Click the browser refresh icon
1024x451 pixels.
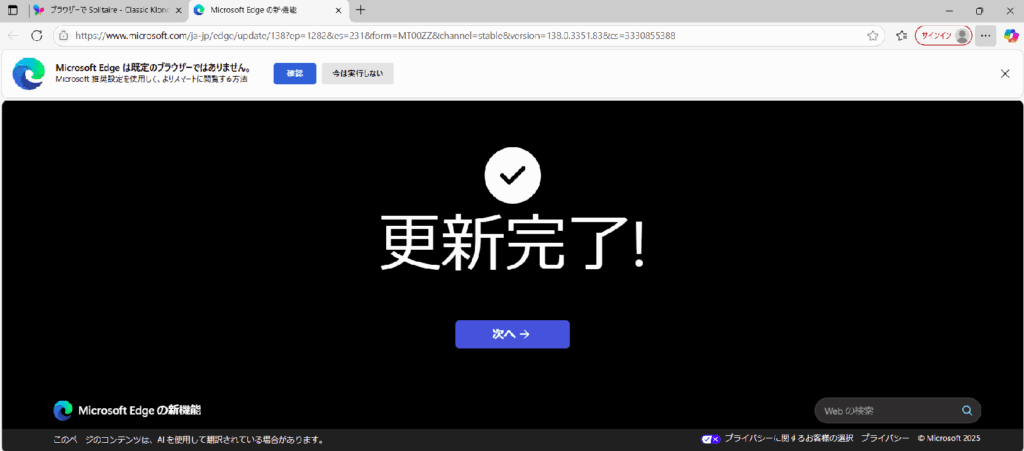[x=37, y=35]
